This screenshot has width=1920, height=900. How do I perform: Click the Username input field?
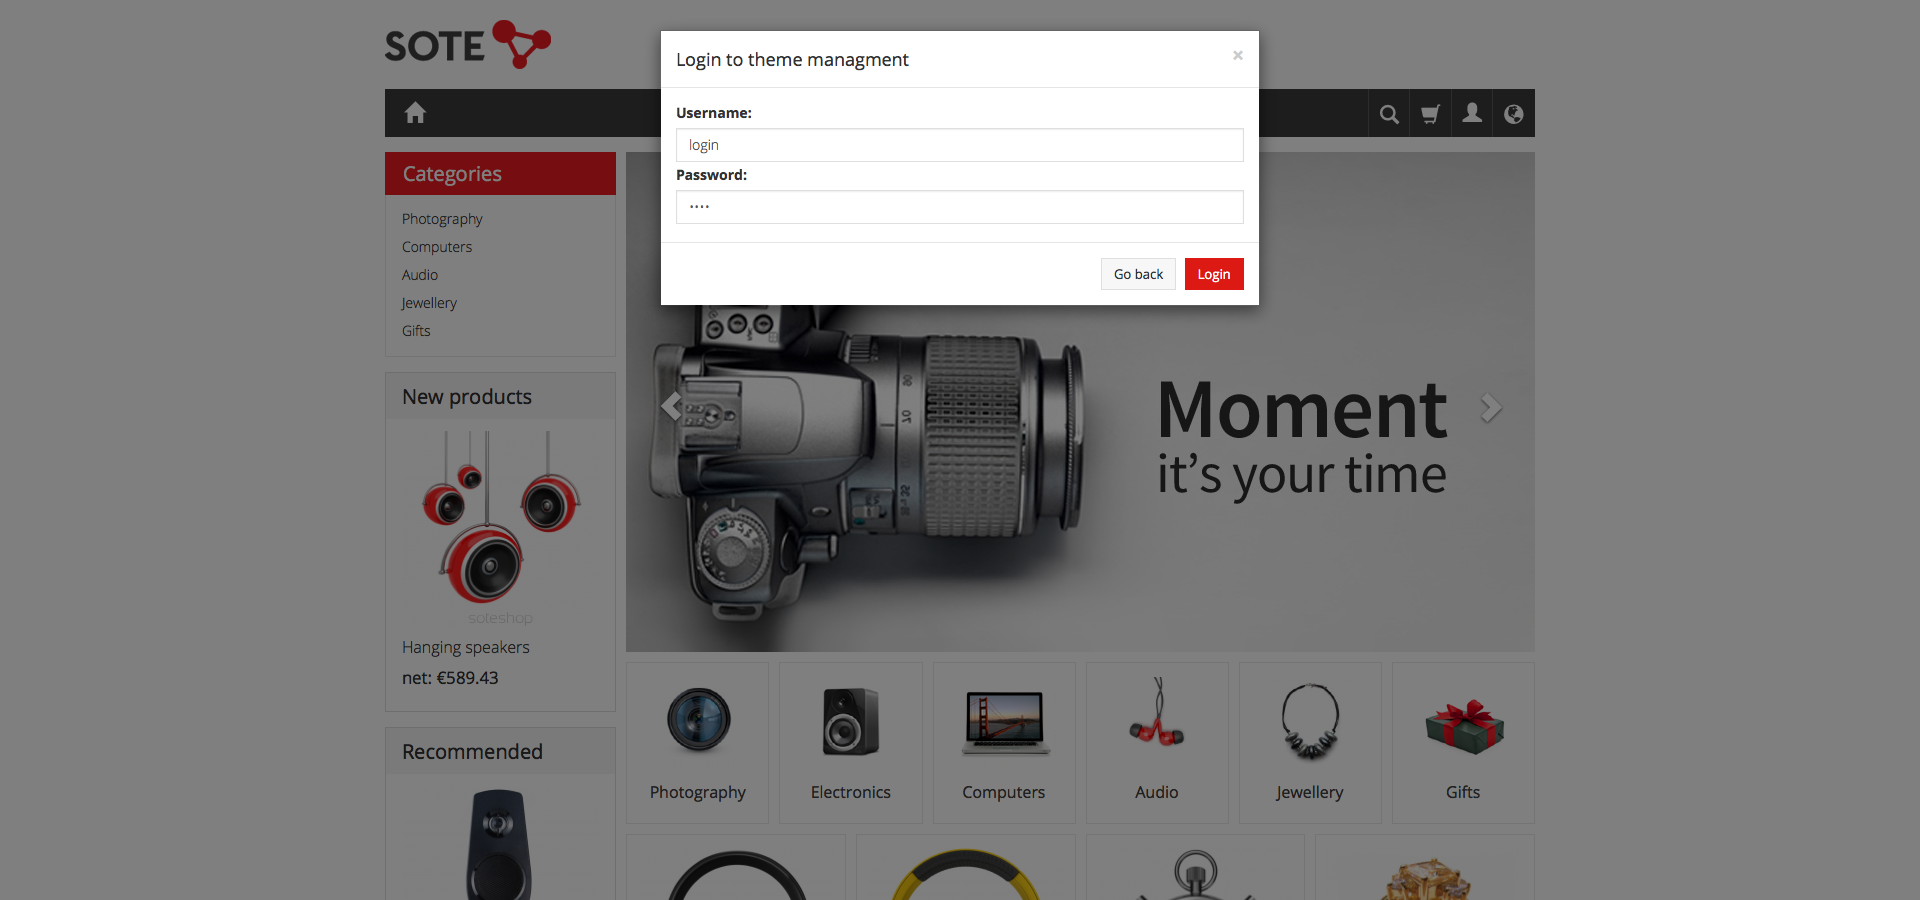pyautogui.click(x=960, y=145)
